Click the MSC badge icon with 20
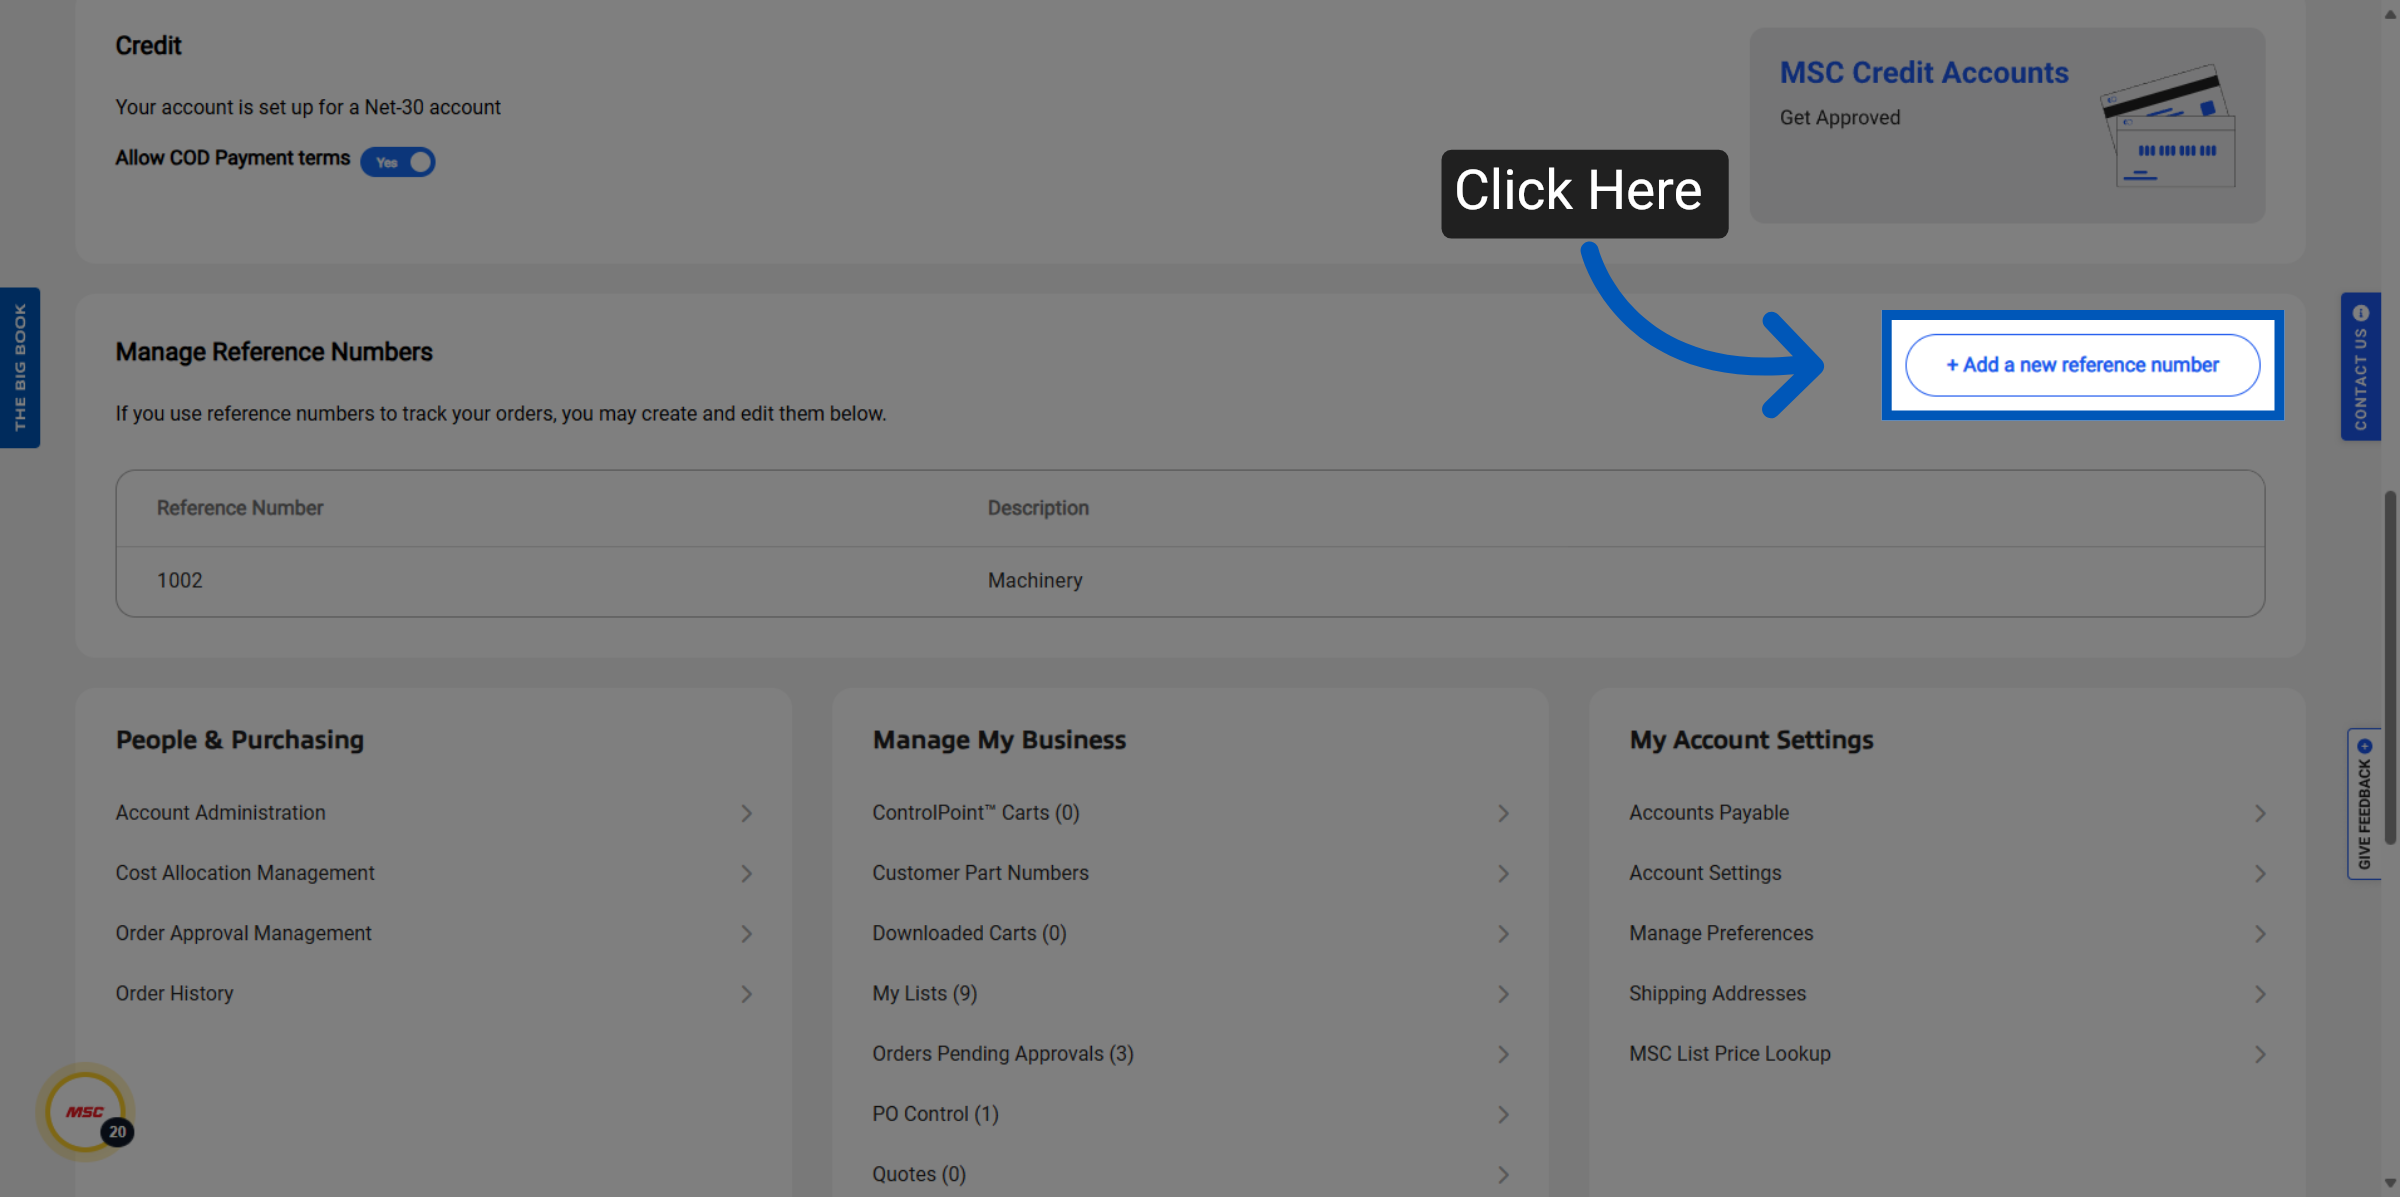2400x1197 pixels. [87, 1111]
